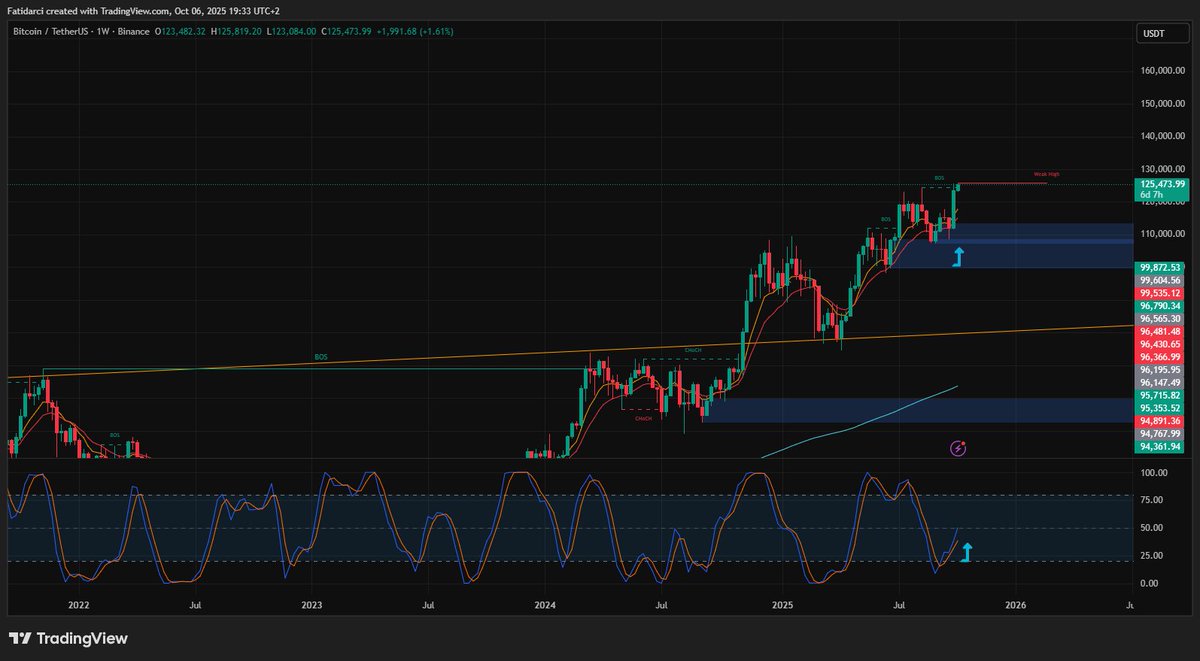Select the green 95,353.52 price label
The image size is (1200, 661).
[1161, 409]
